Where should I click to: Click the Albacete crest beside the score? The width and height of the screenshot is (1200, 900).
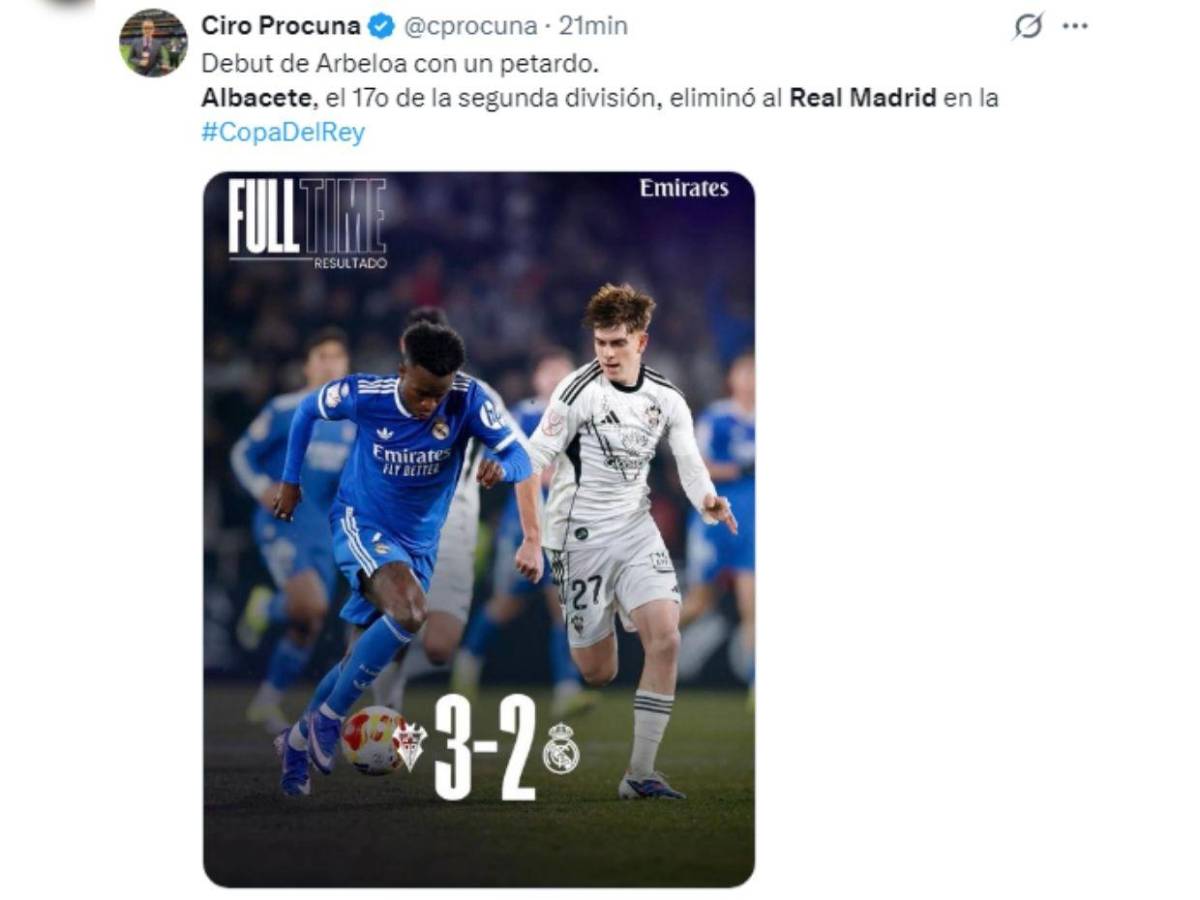tap(409, 745)
